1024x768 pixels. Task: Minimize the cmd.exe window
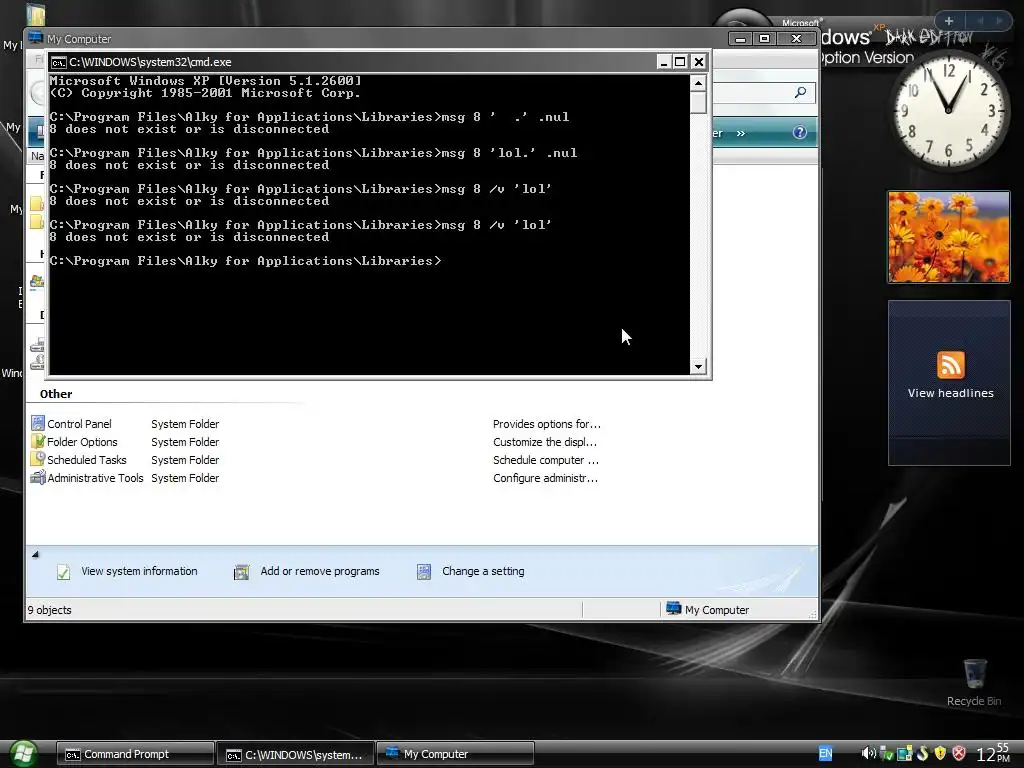[x=664, y=62]
